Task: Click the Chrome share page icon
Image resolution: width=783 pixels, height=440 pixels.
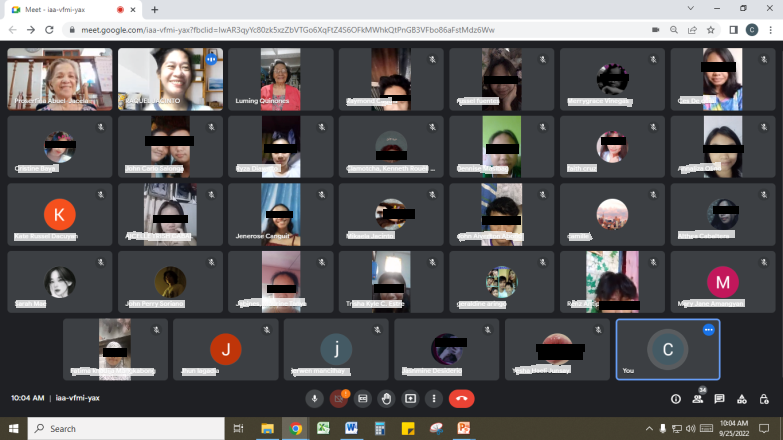Action: pos(692,30)
